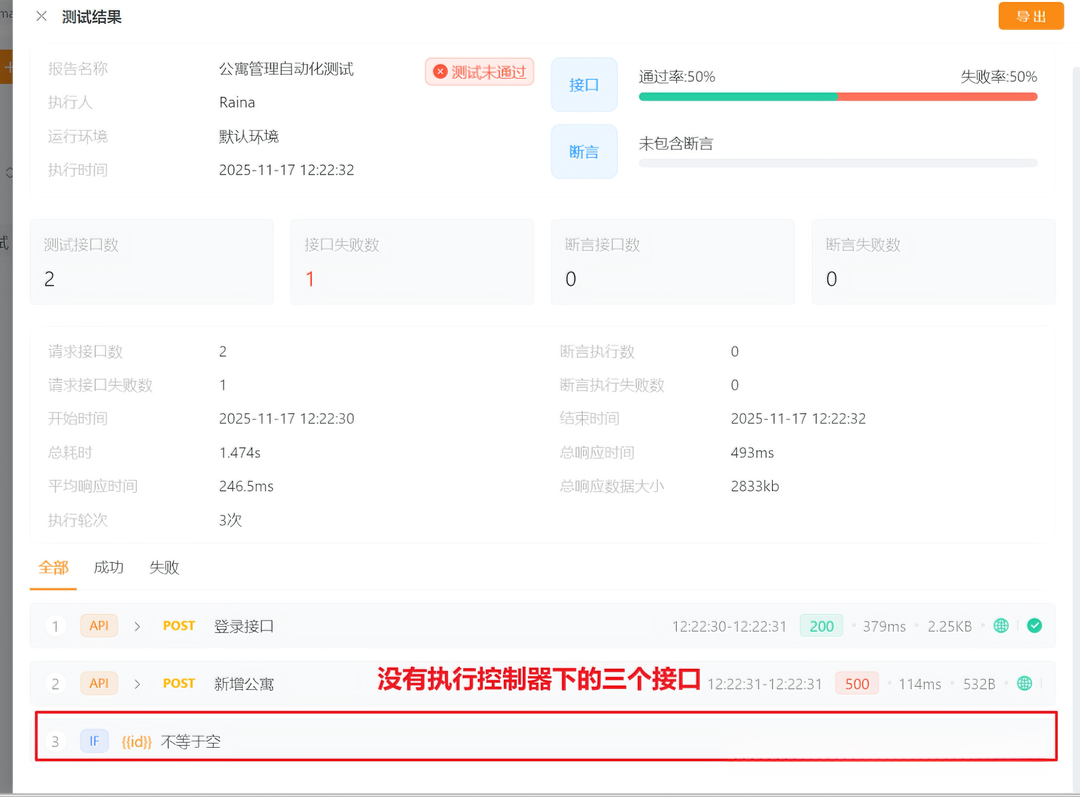
Task: Click the 未包含断言 empty progress bar
Action: pyautogui.click(x=838, y=163)
